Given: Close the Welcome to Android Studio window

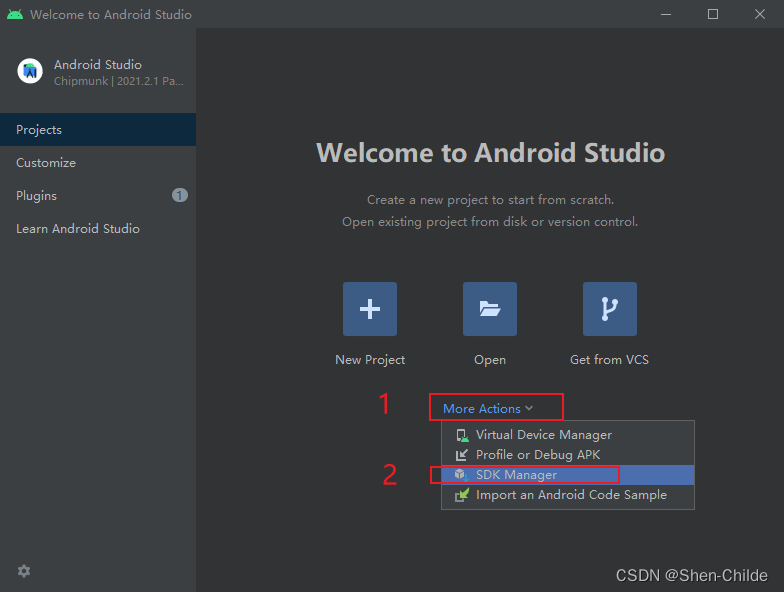Looking at the screenshot, I should [x=760, y=14].
